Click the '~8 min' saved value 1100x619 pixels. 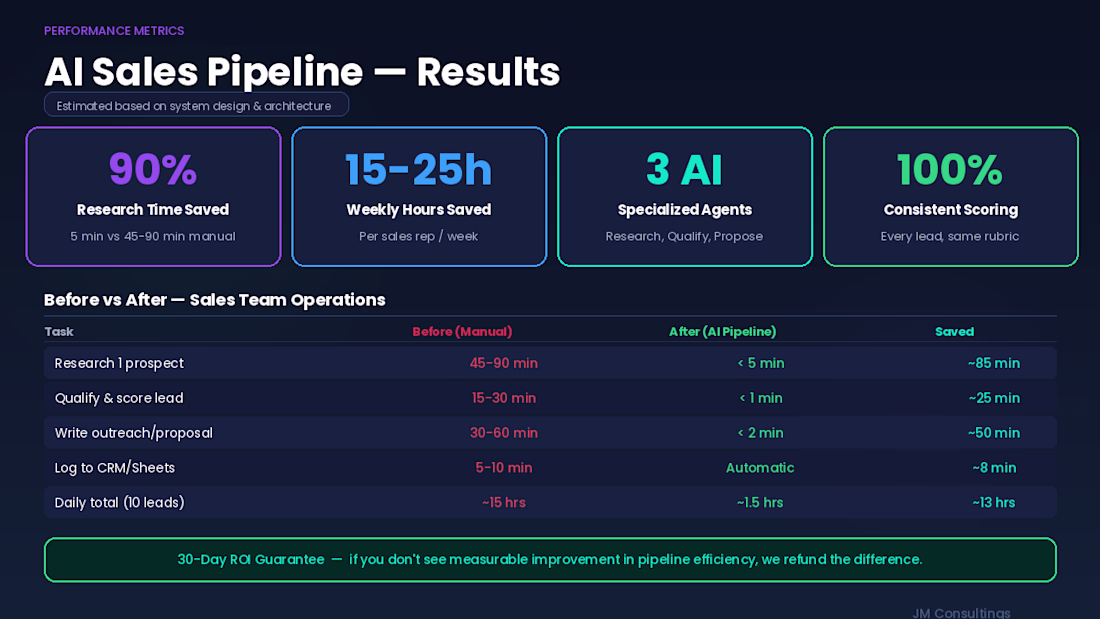993,467
